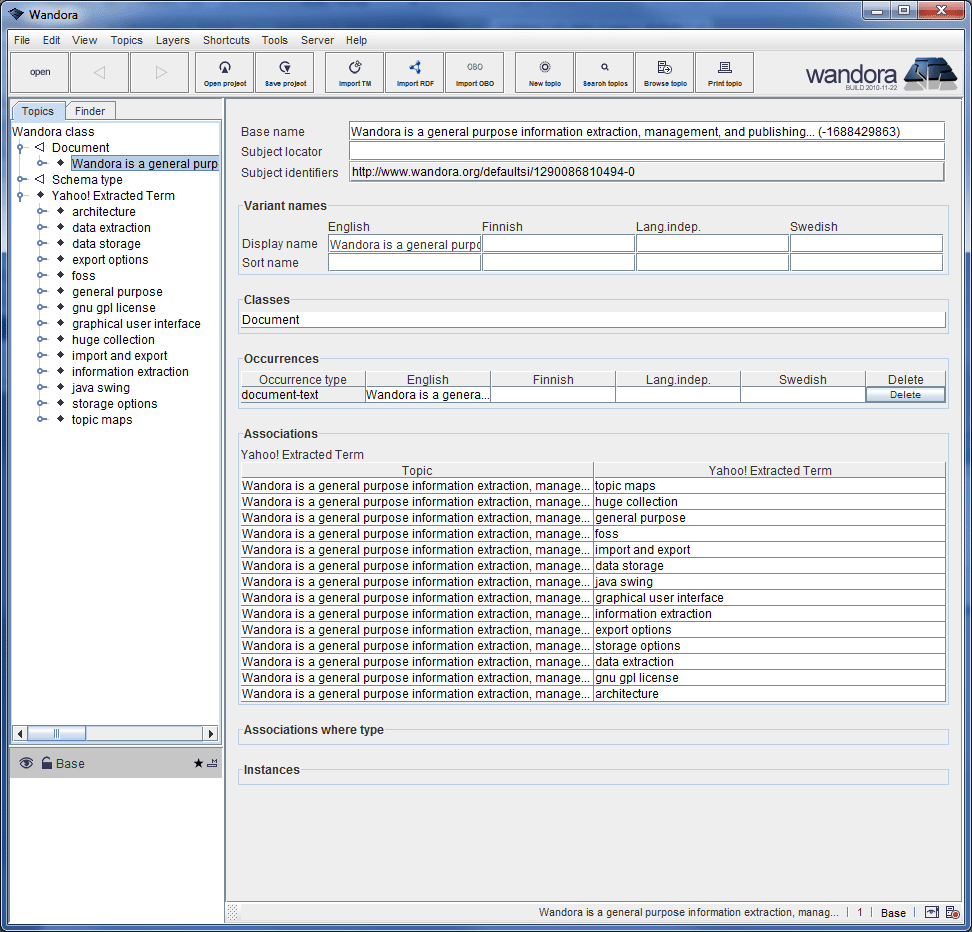Save the project via the Save project icon
972x932 pixels.
pyautogui.click(x=284, y=72)
